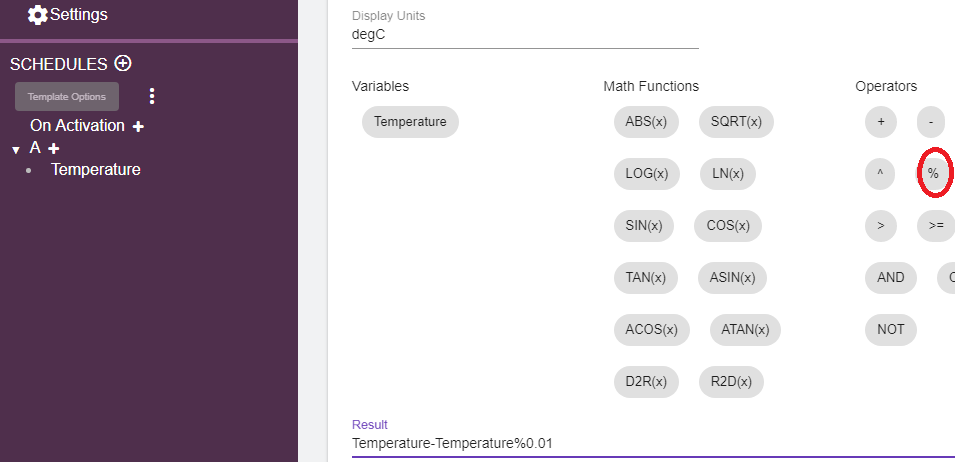
Task: Insert the Temperature variable chip
Action: 410,122
